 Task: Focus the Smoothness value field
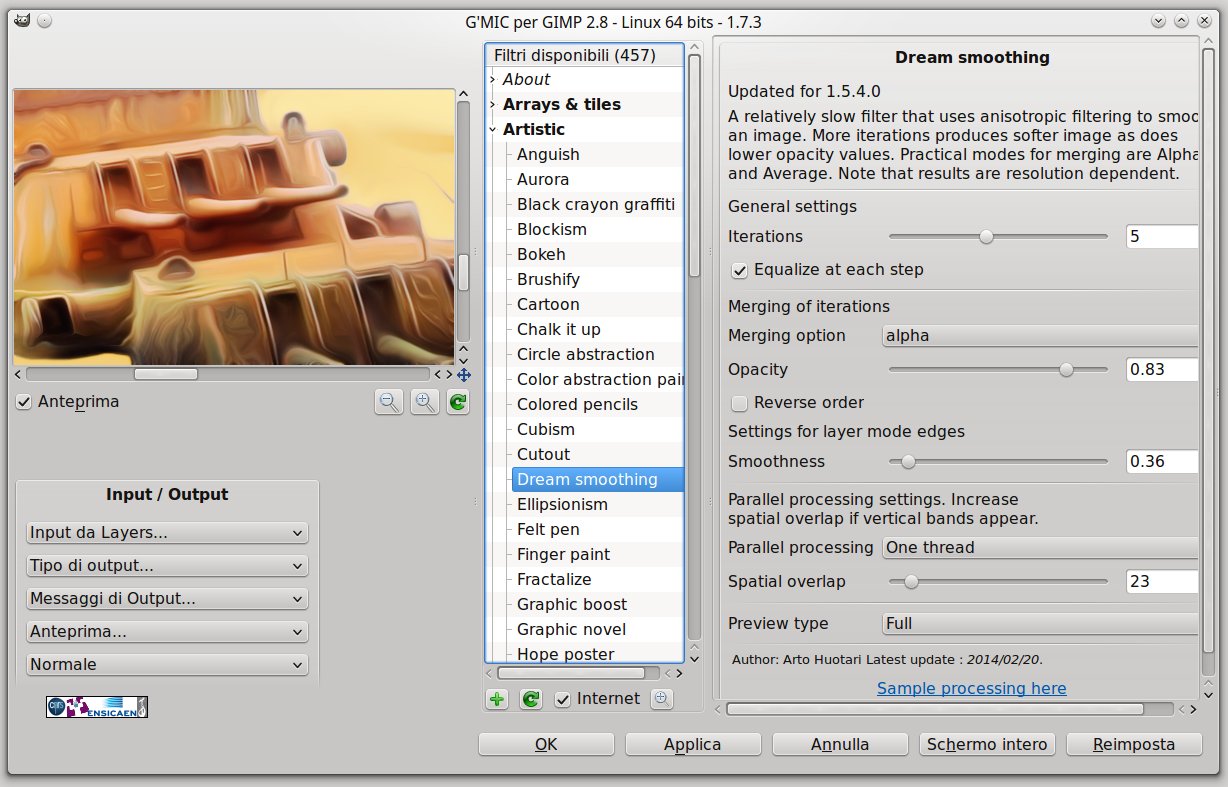1162,462
